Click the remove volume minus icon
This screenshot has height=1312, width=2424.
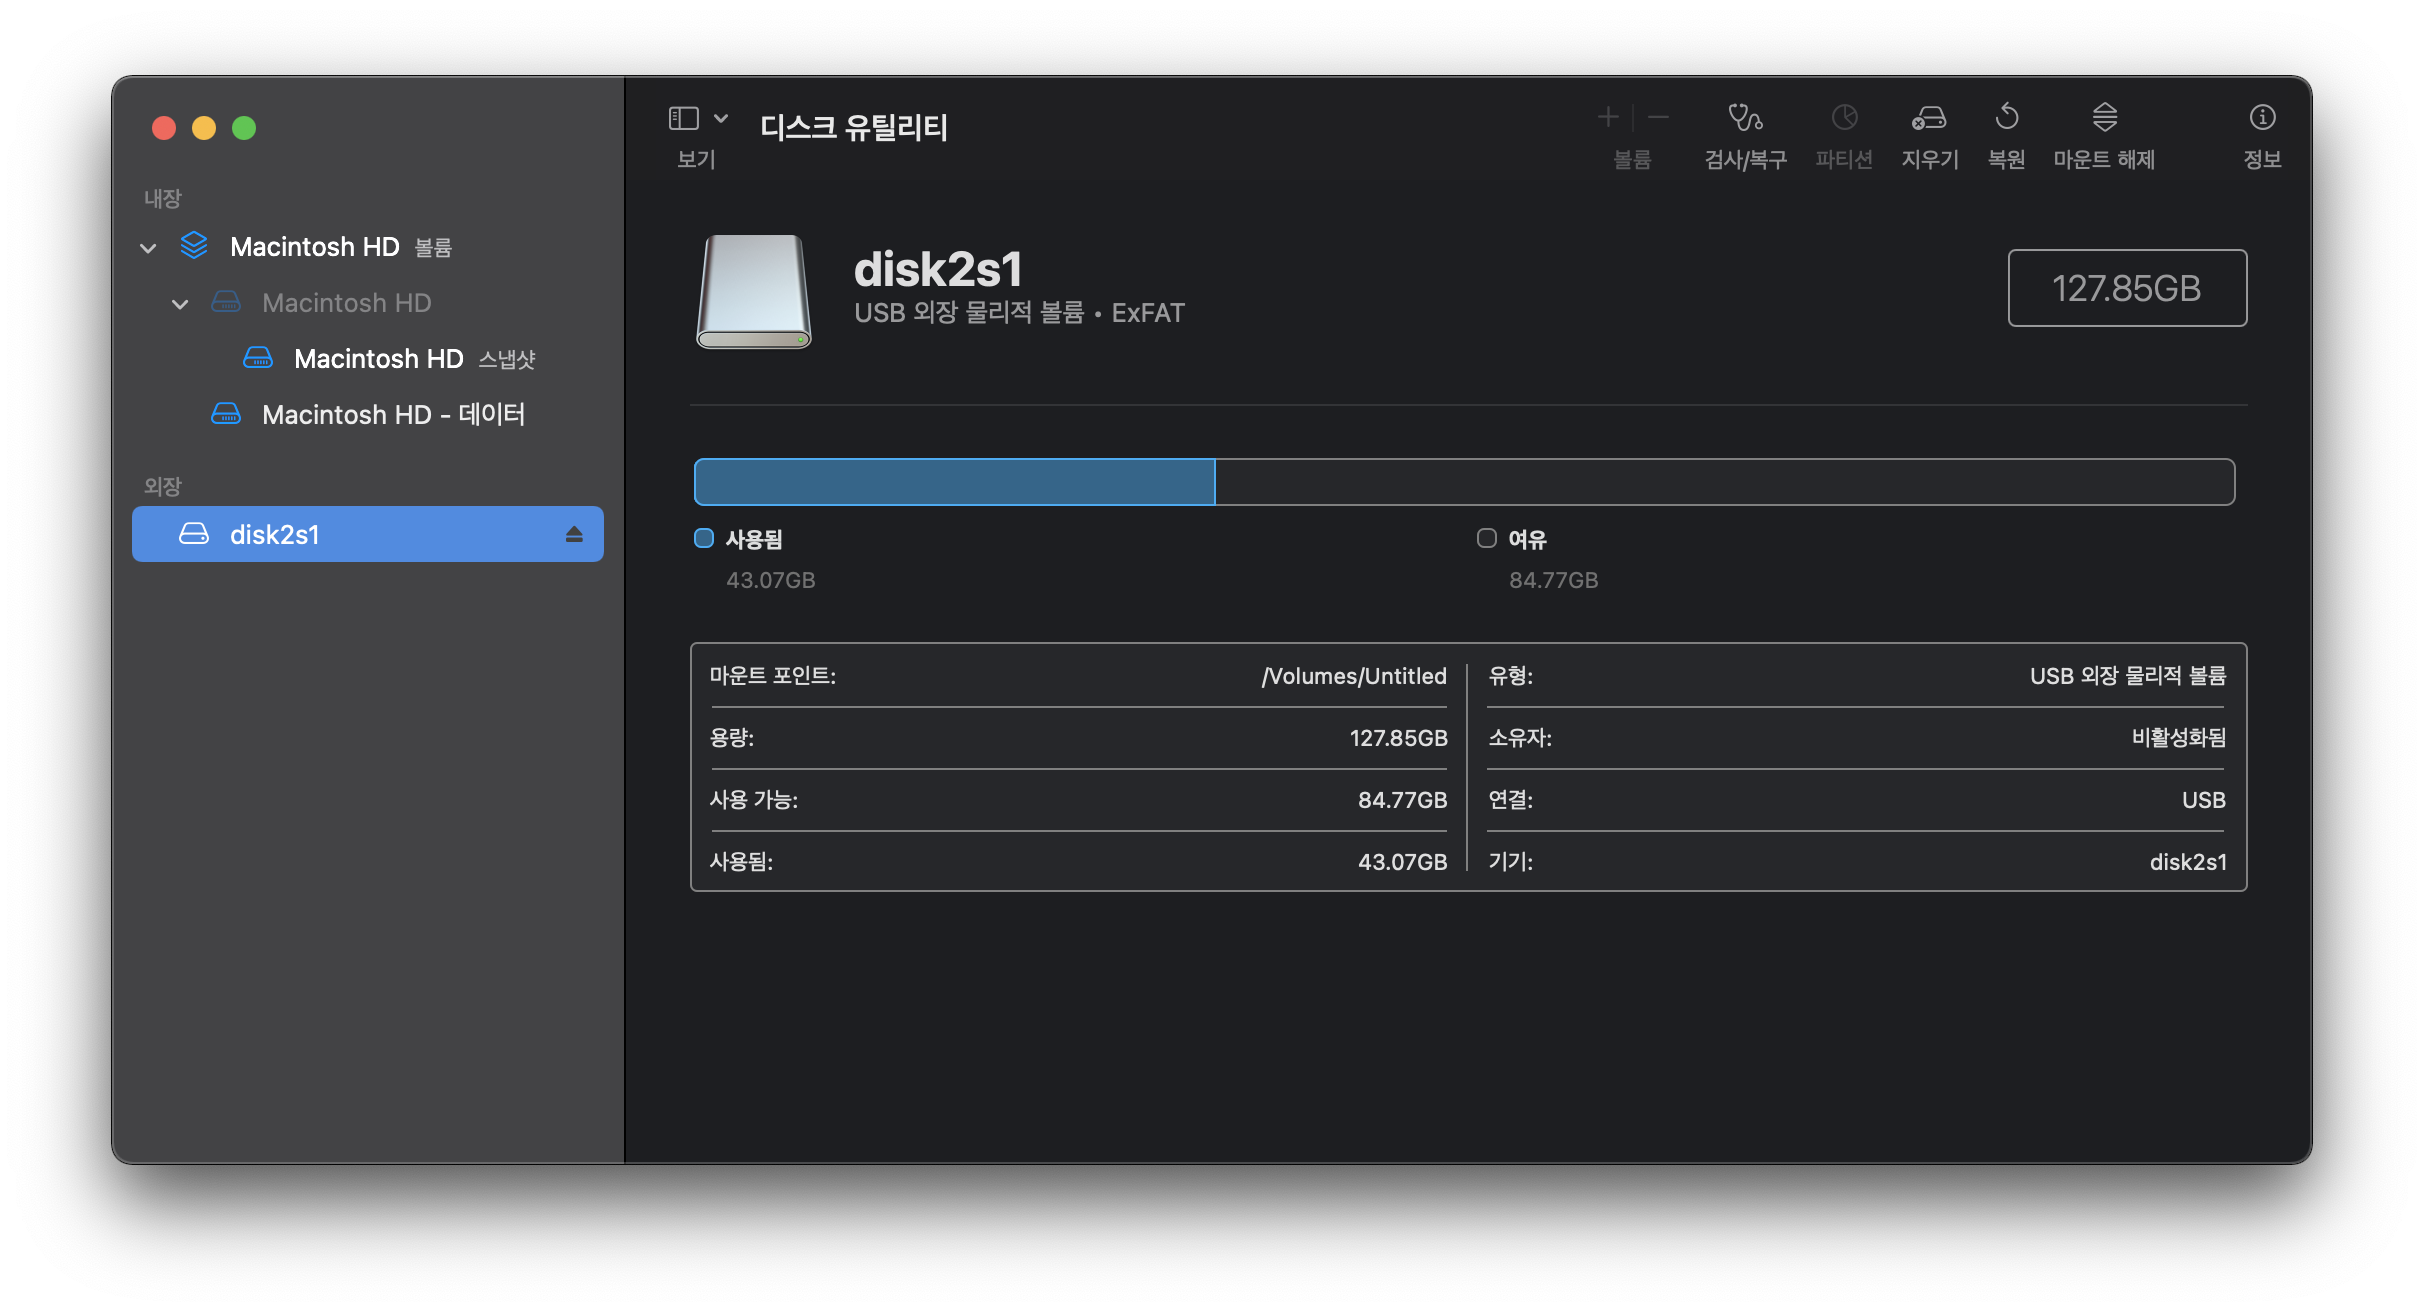click(1659, 118)
